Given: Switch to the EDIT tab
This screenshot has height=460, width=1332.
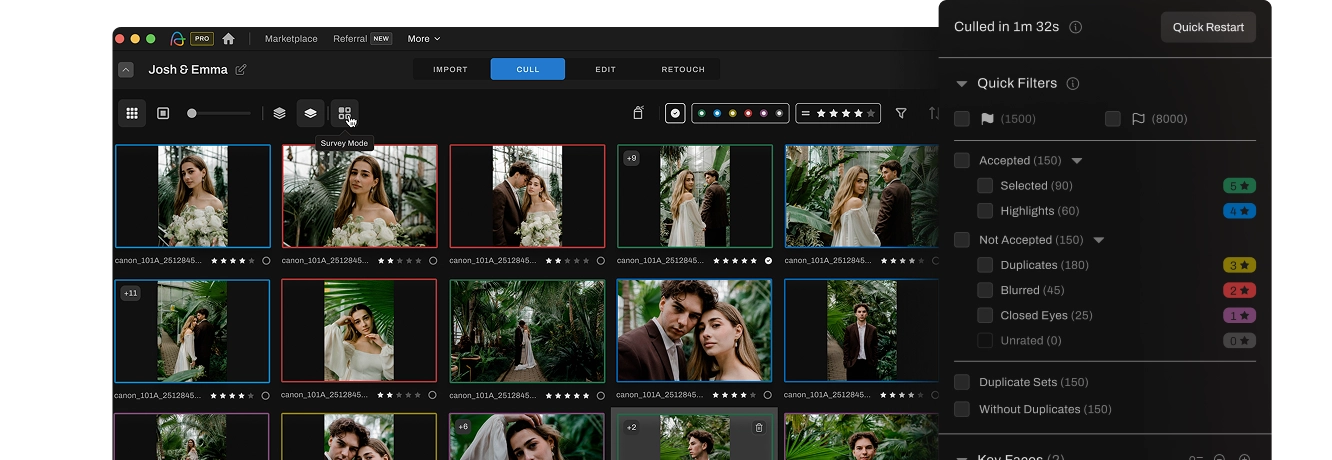Looking at the screenshot, I should click(x=605, y=70).
